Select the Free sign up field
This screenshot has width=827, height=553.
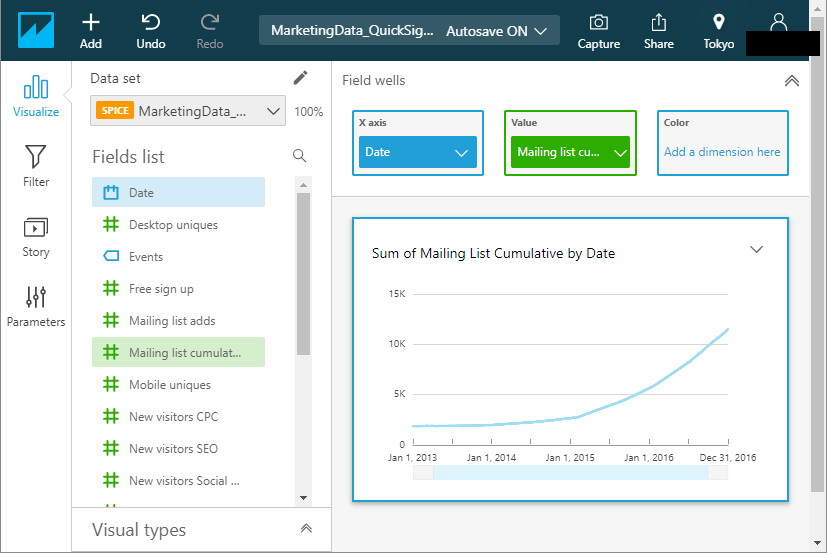pos(161,289)
